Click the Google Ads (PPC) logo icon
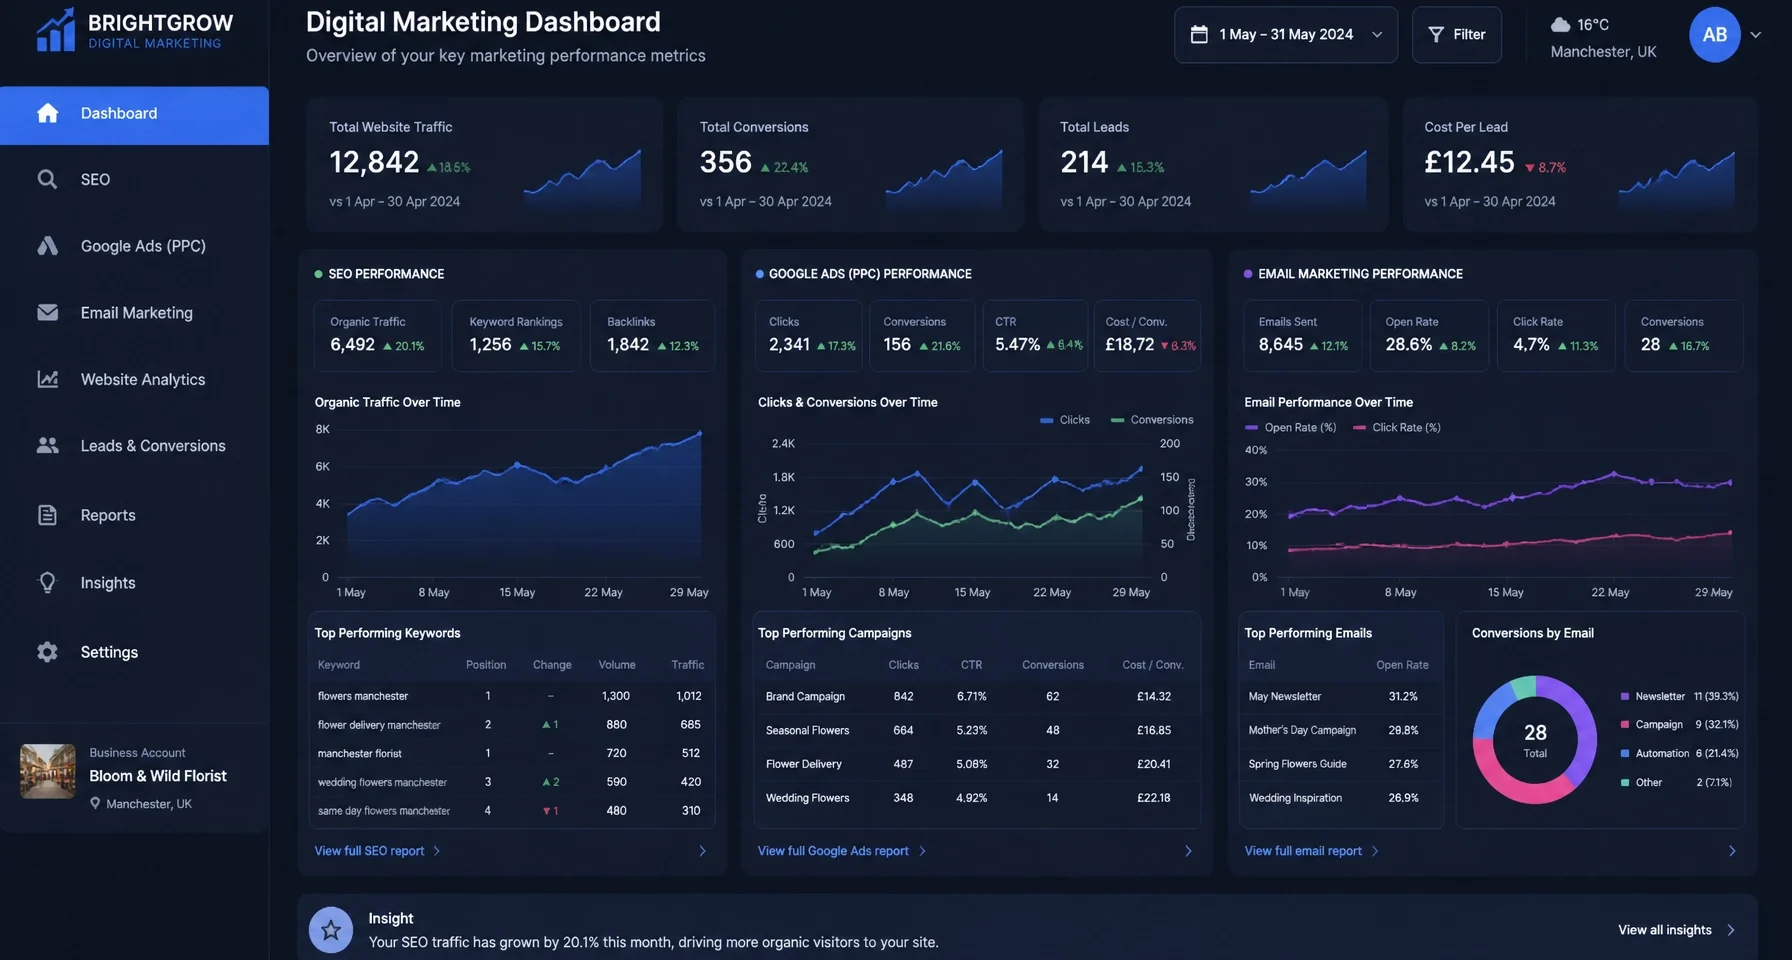 point(47,246)
